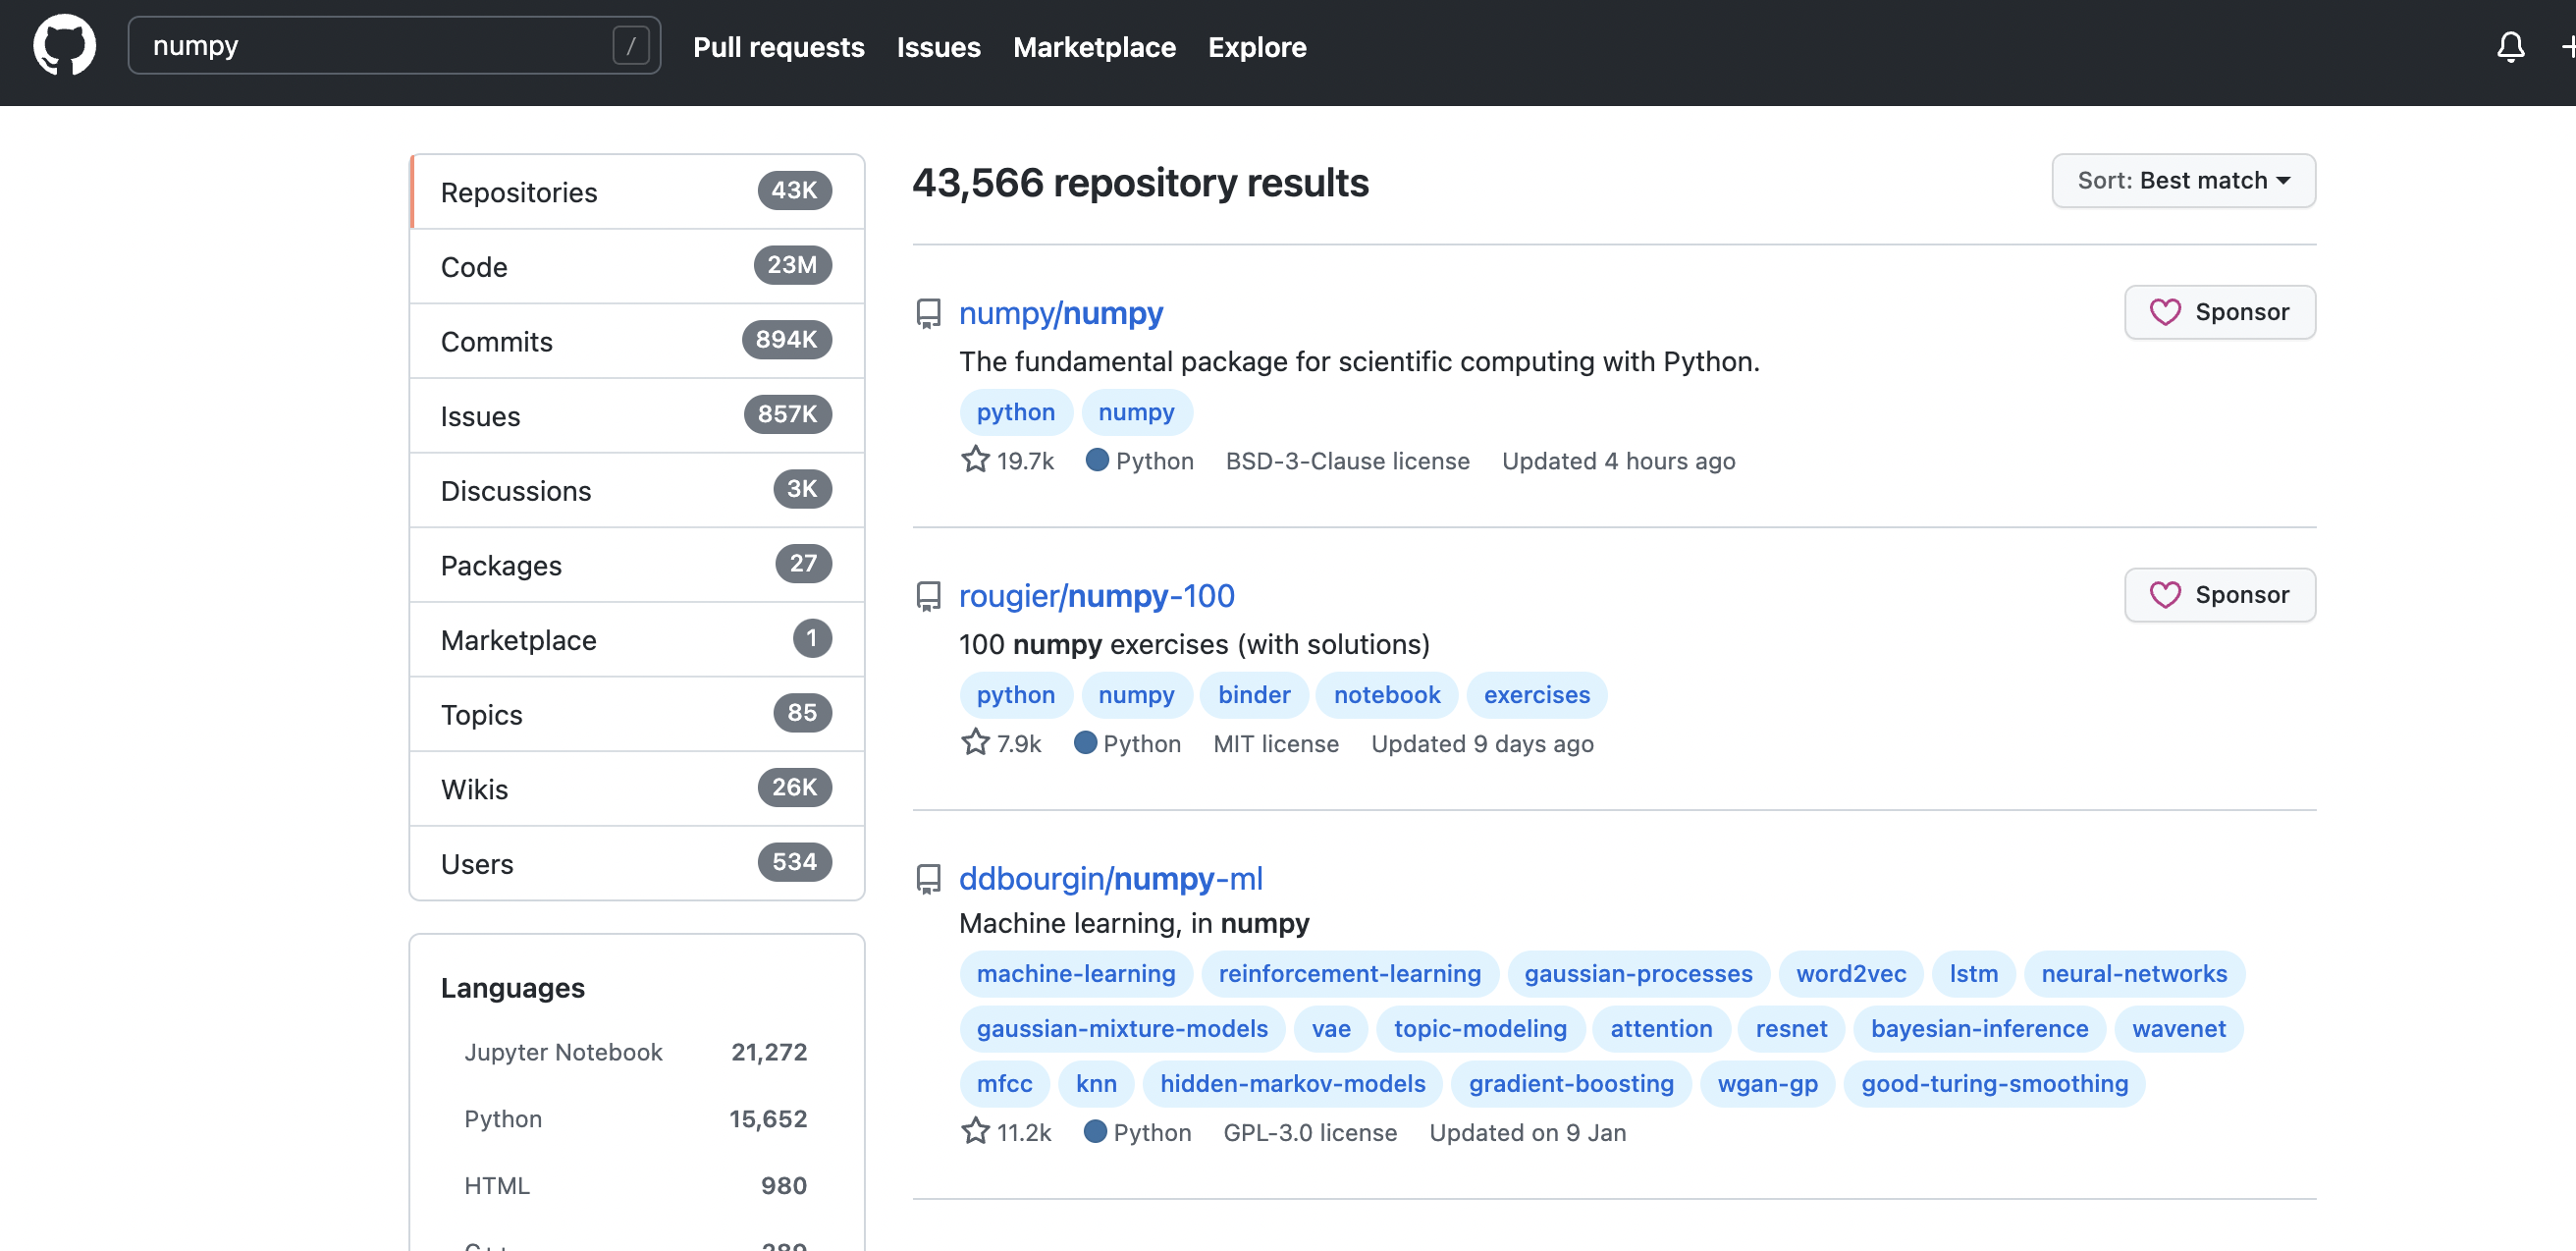This screenshot has height=1251, width=2576.
Task: Click python topic tag under numpy-100
Action: tap(1015, 695)
